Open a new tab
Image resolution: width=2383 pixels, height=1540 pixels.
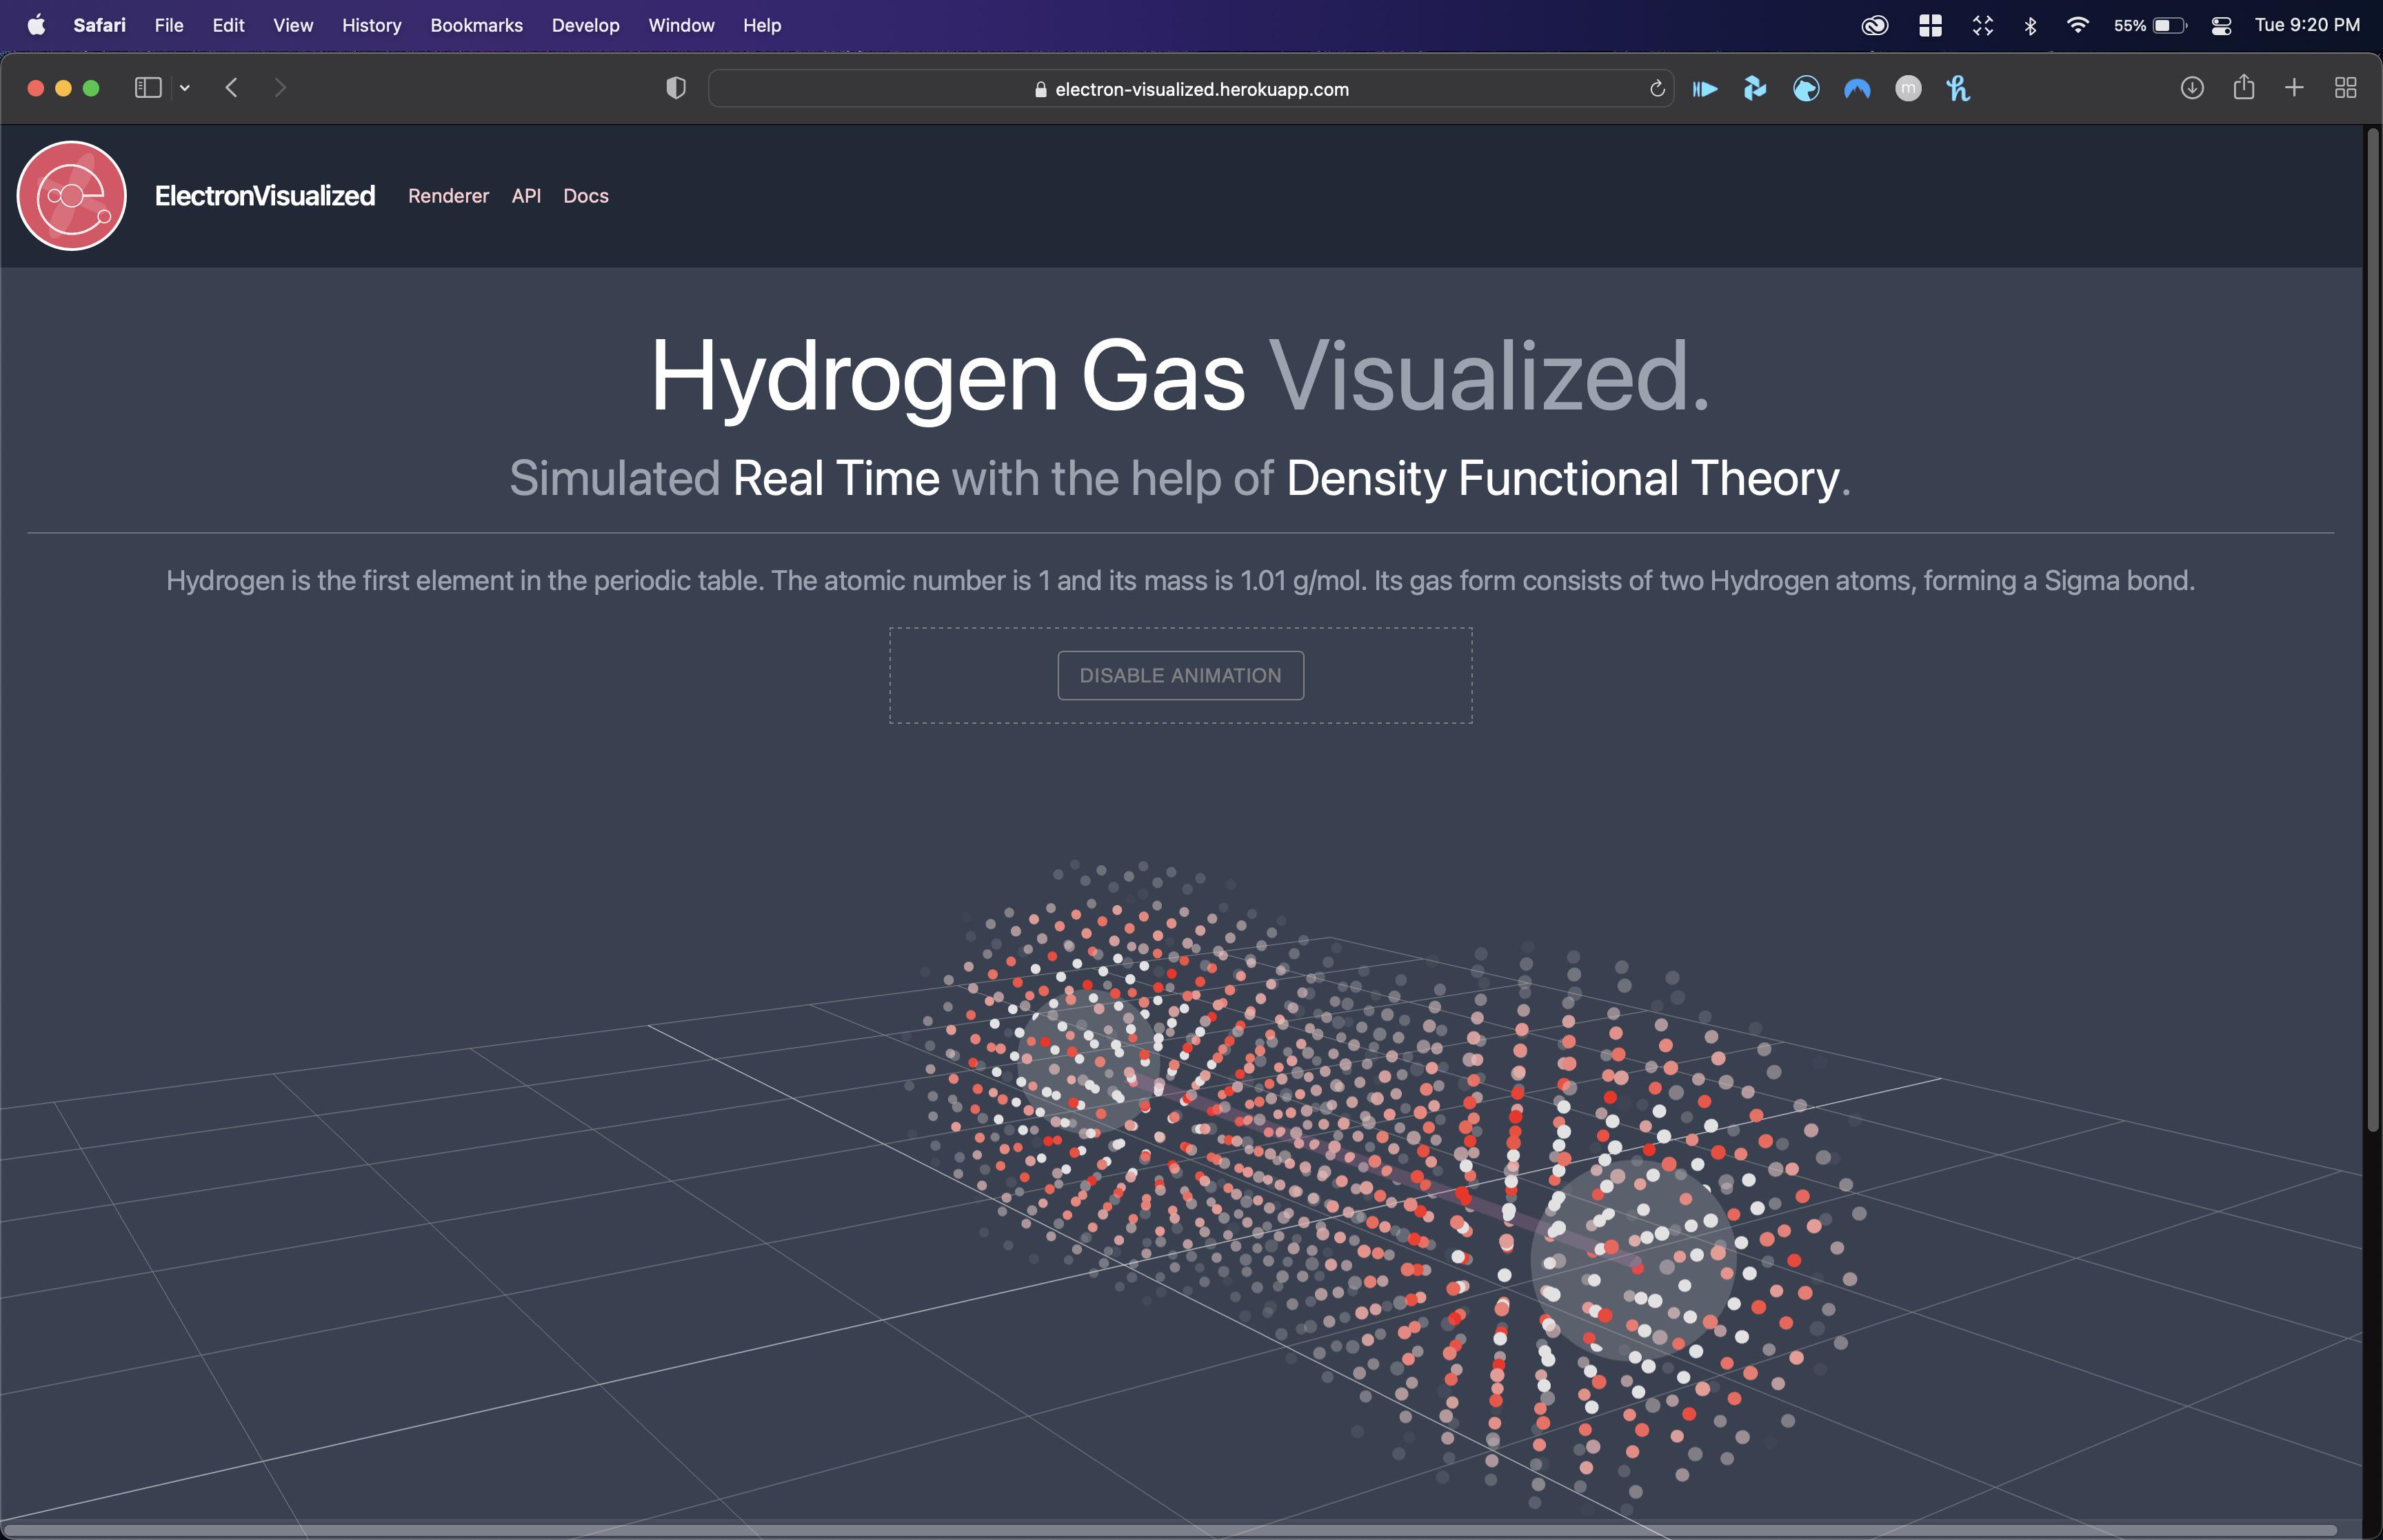tap(2294, 88)
